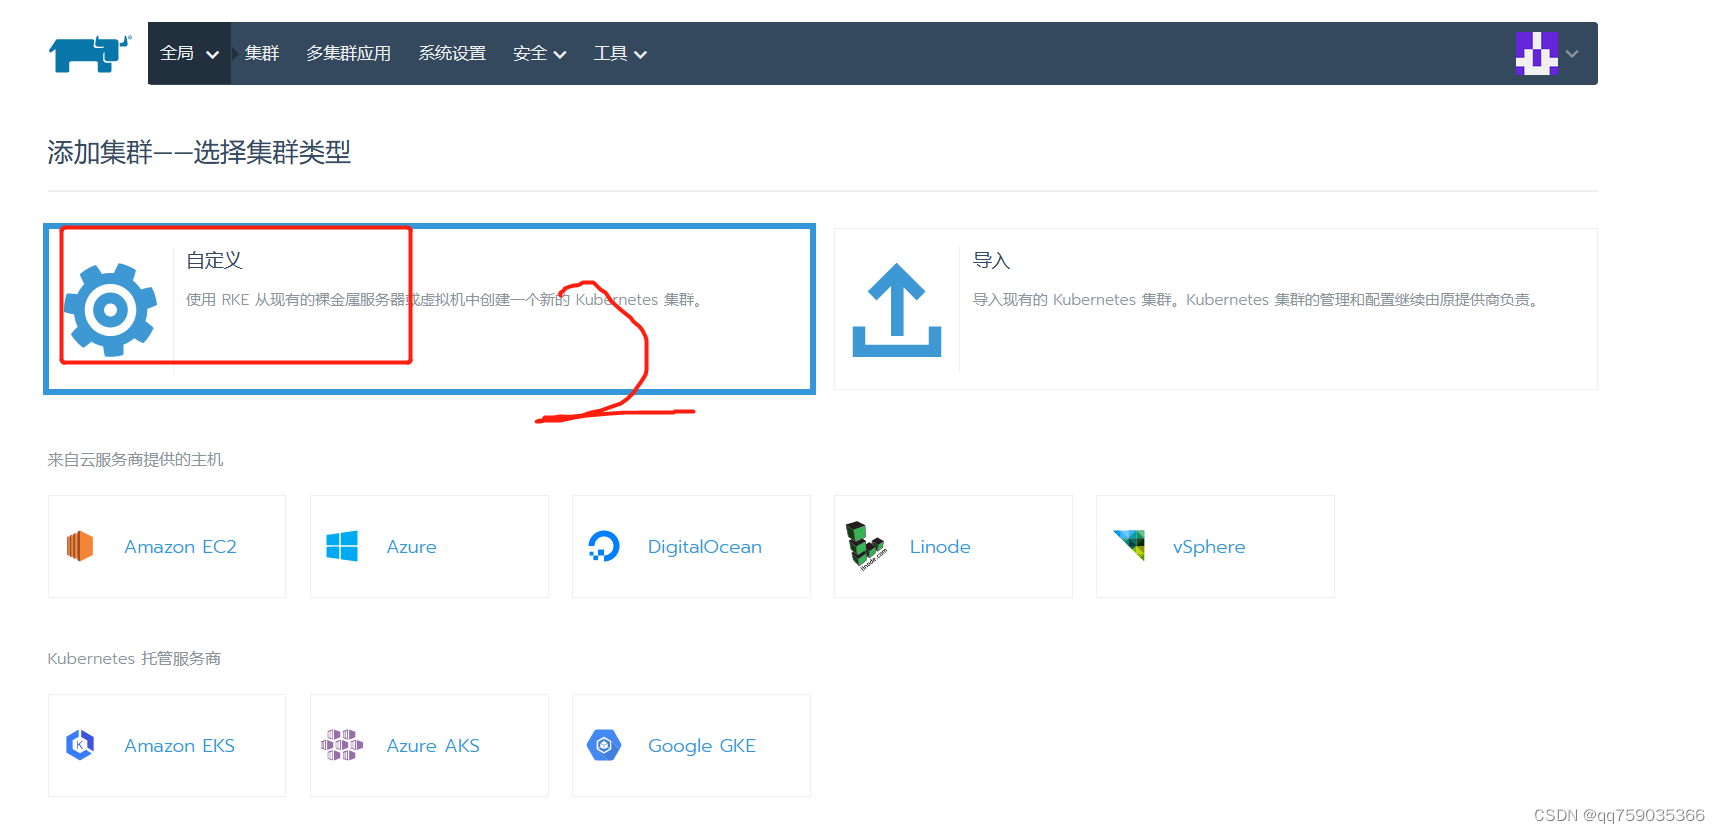1720x833 pixels.
Task: Select the 导入 cluster type title
Action: (992, 260)
